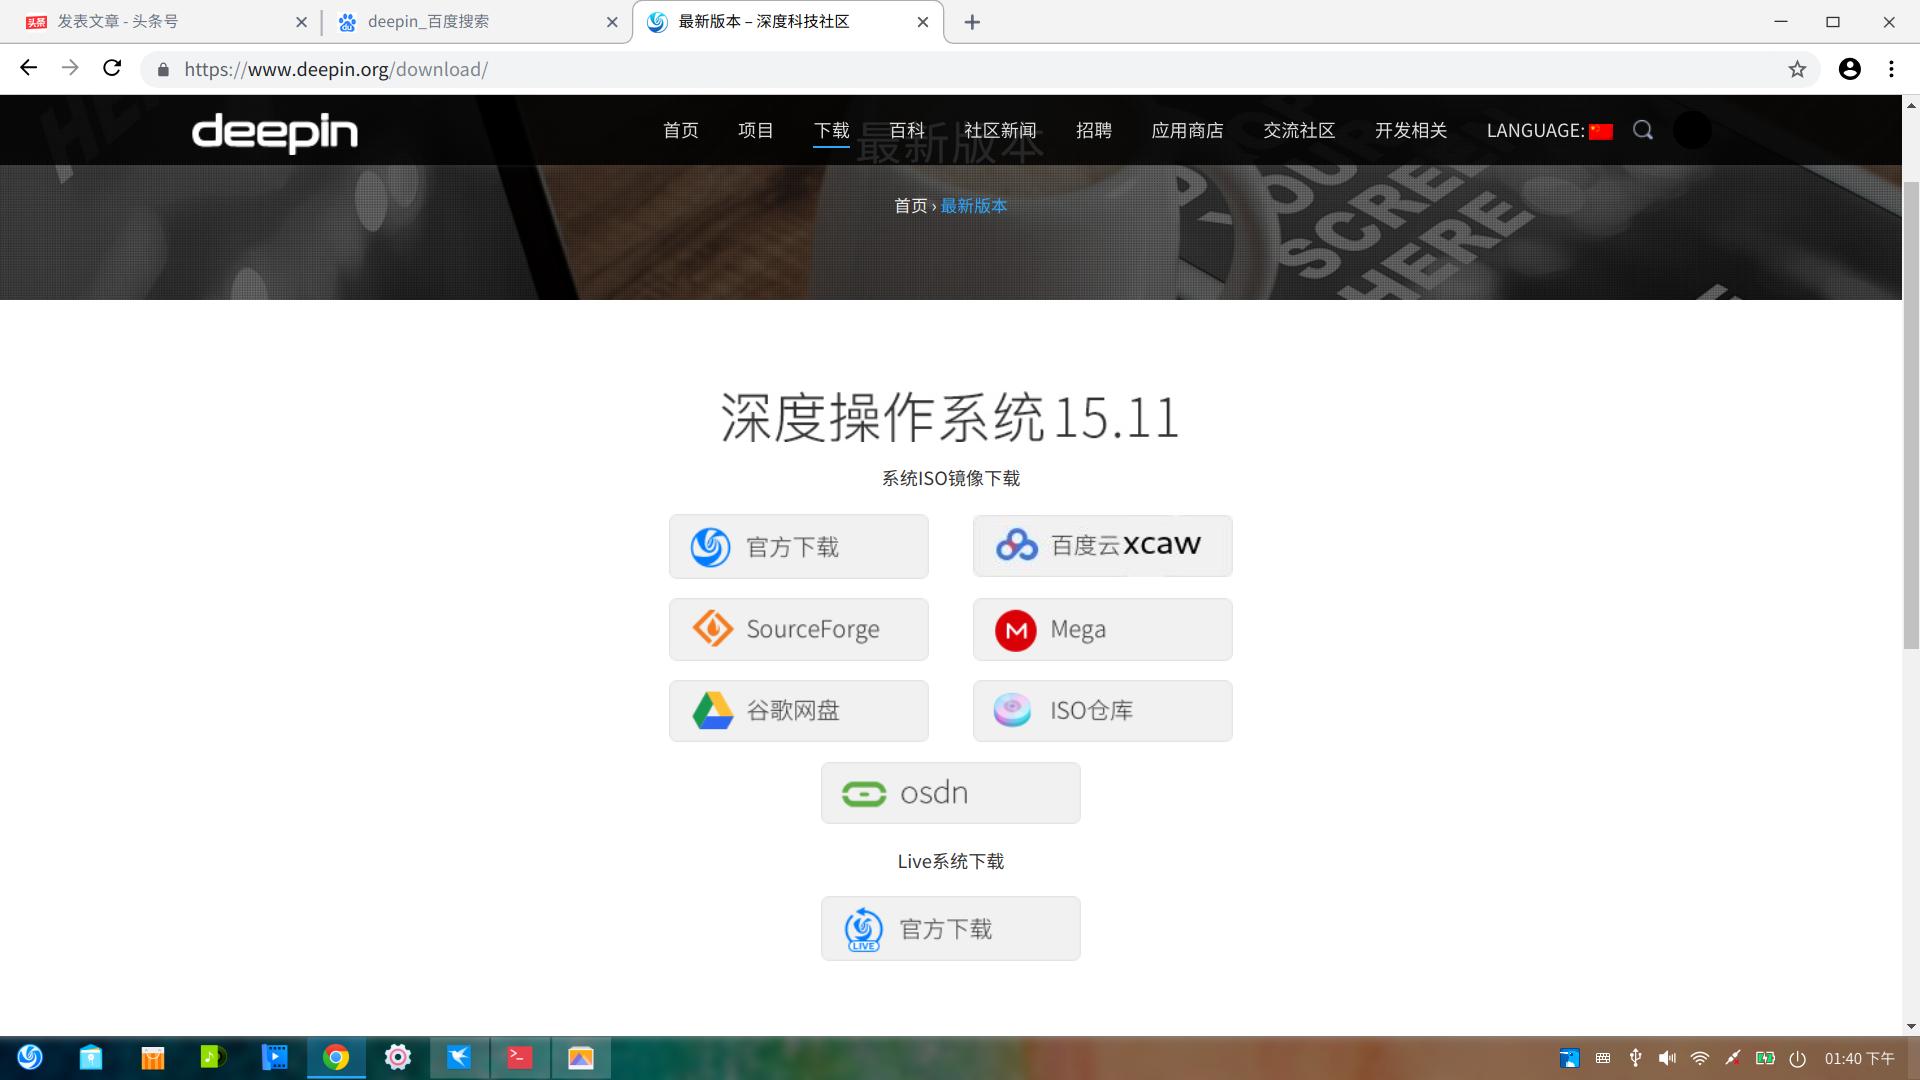This screenshot has height=1080, width=1920.
Task: Open the LANGUAGE selector with the flag
Action: click(1549, 131)
